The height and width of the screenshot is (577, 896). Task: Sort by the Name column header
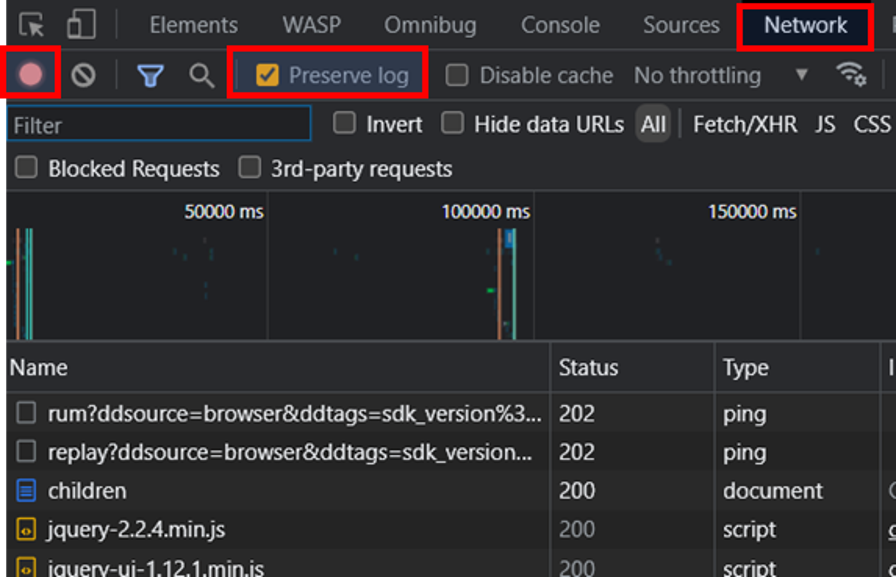click(x=278, y=367)
